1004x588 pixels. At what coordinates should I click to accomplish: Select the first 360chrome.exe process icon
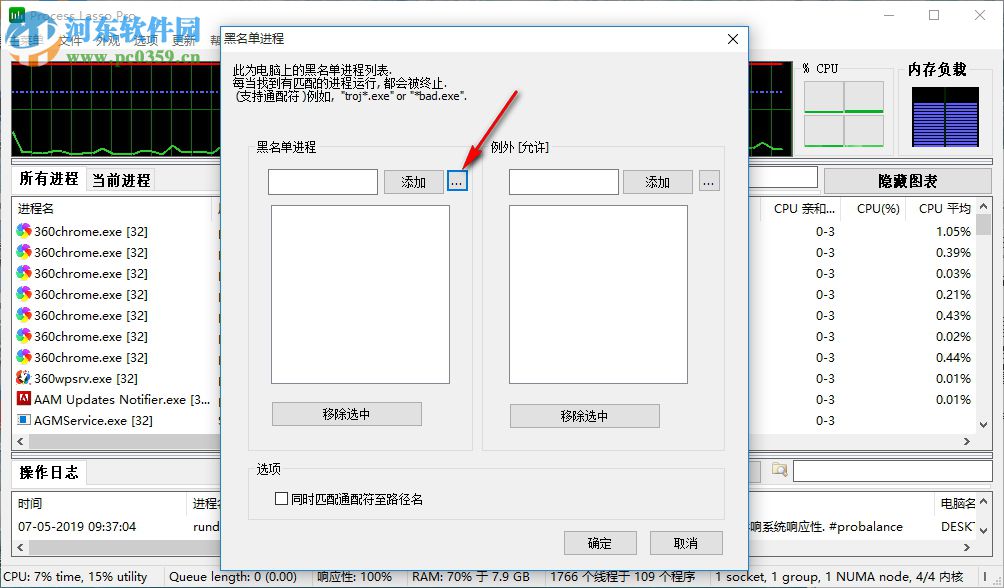(24, 231)
